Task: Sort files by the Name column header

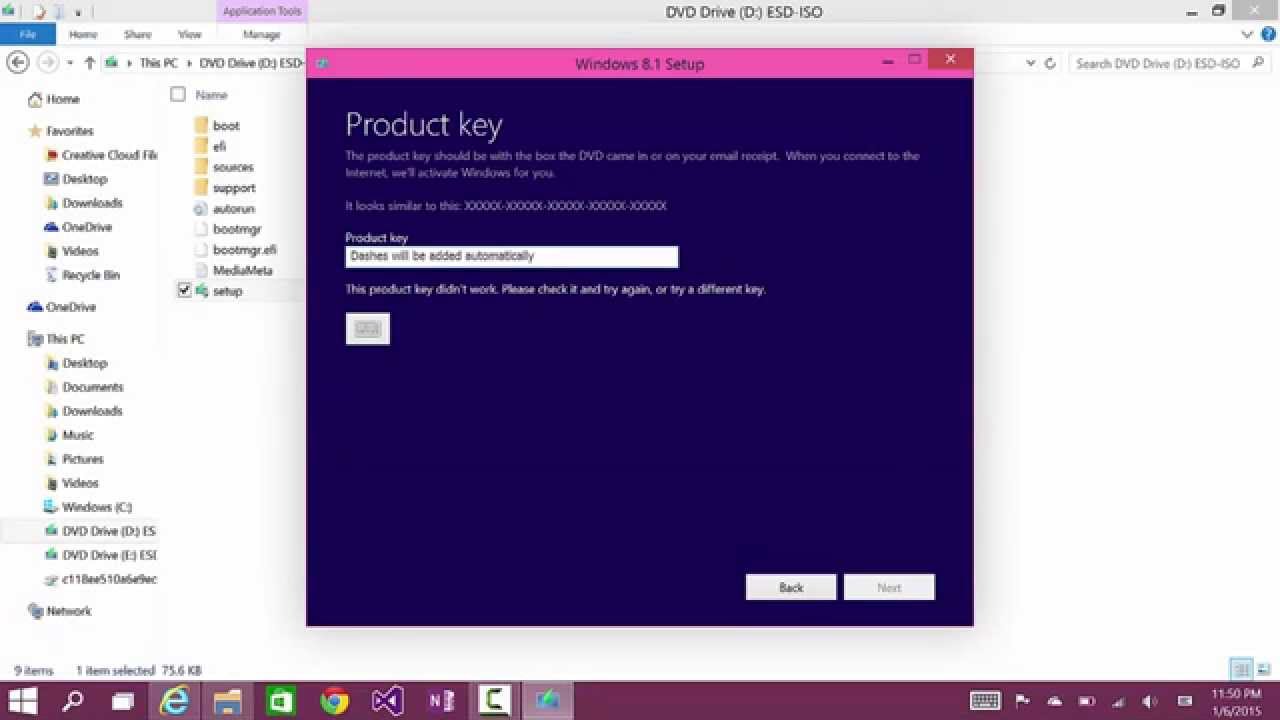Action: coord(211,95)
